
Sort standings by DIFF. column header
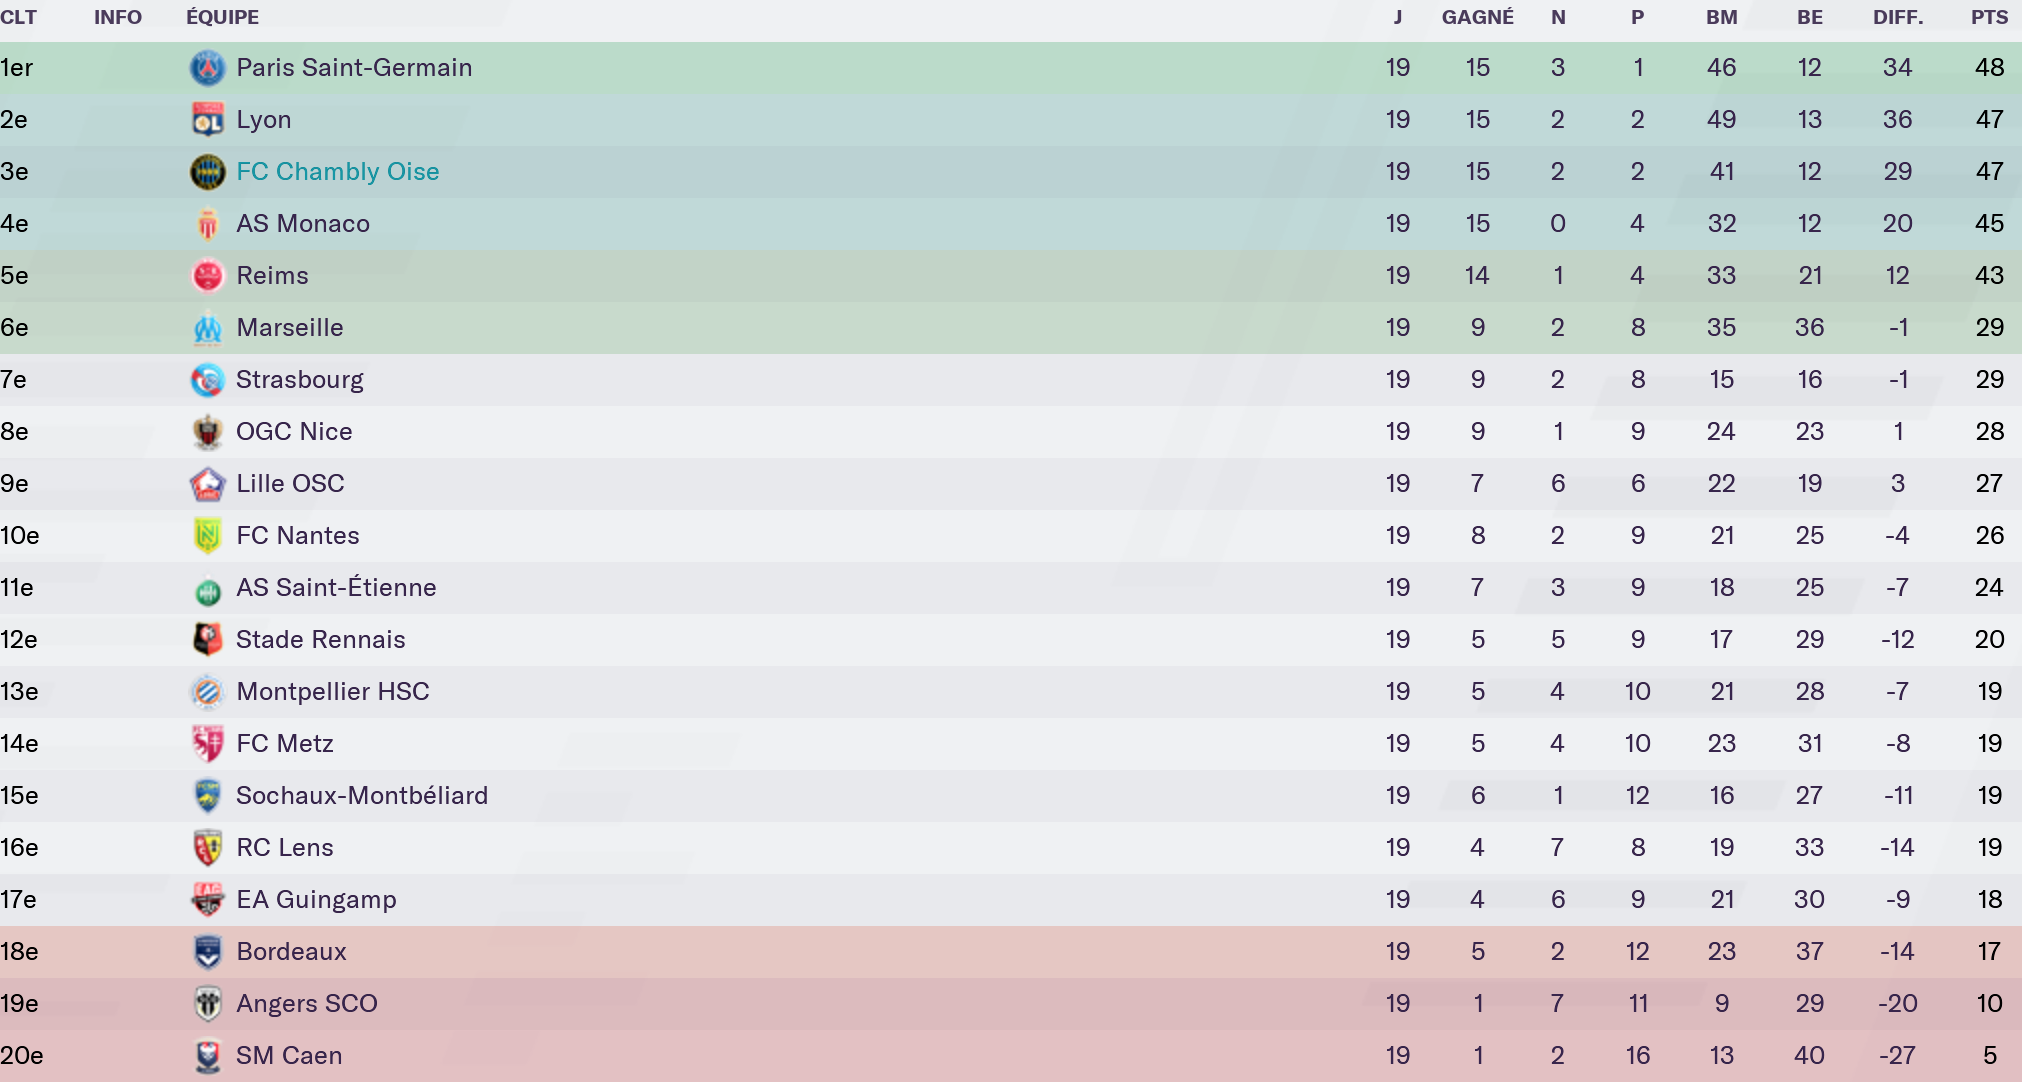click(x=1898, y=17)
